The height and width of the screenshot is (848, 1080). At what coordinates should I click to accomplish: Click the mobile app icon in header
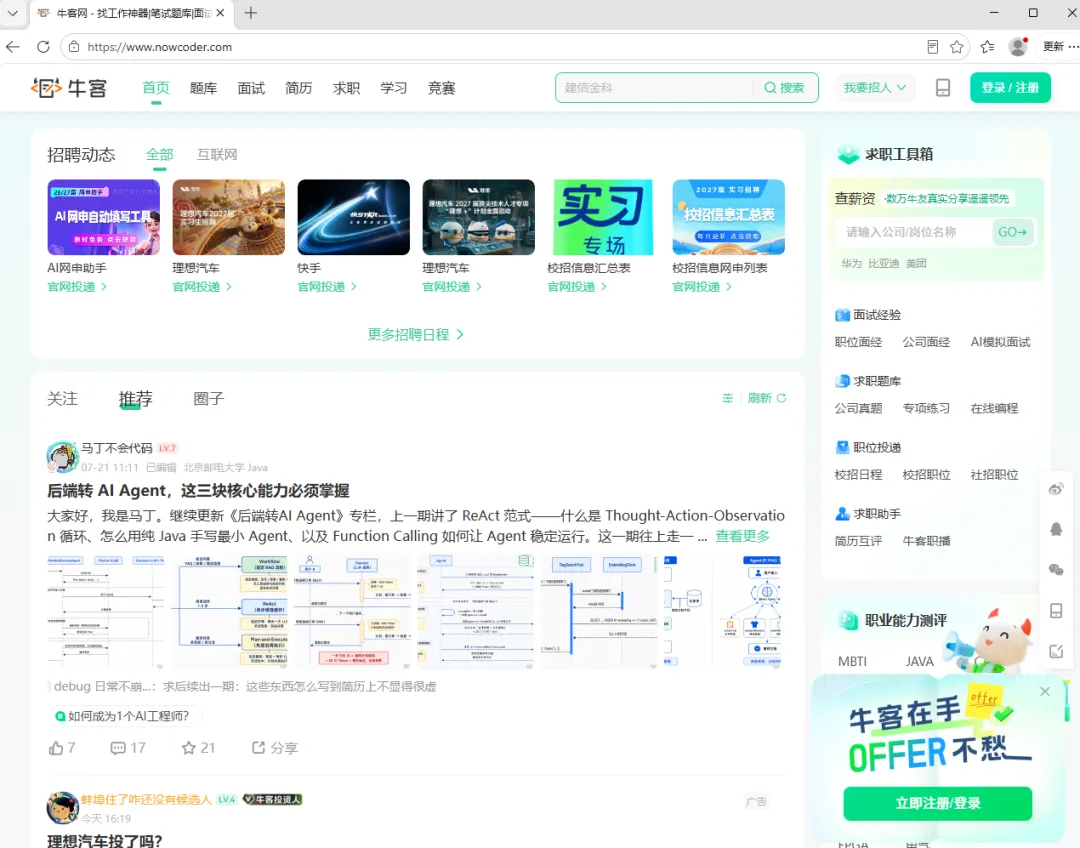[943, 87]
